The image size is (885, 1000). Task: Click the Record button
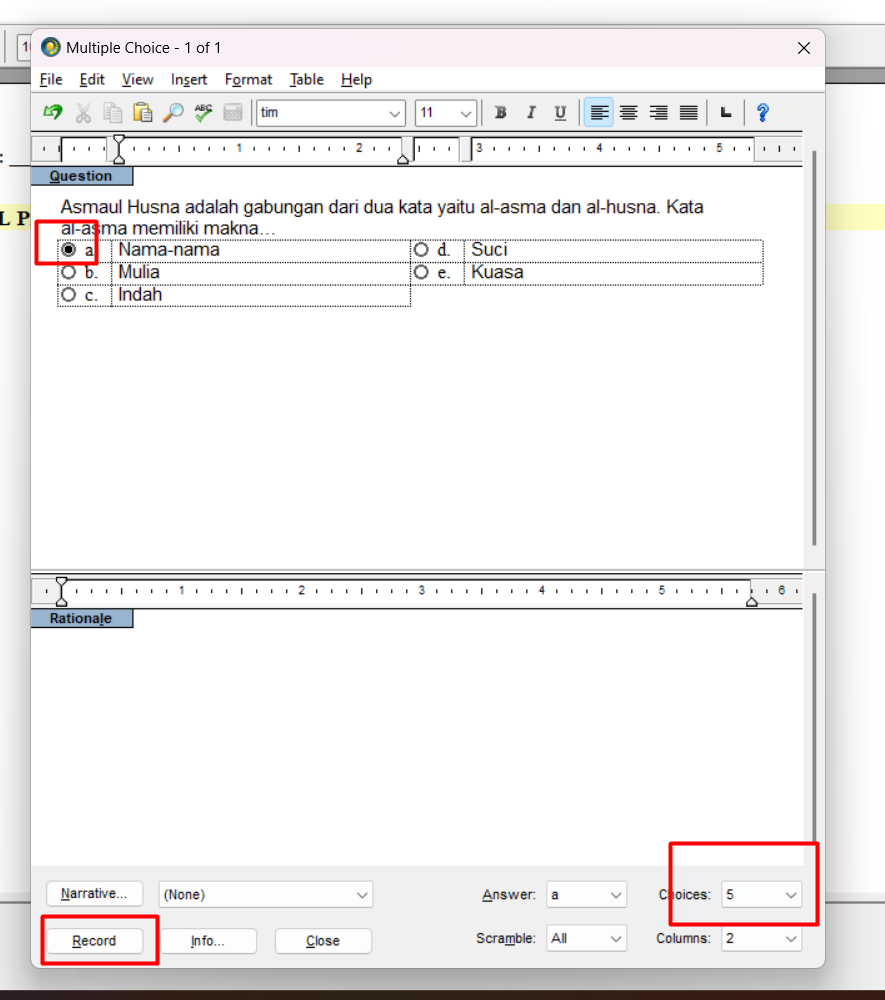pos(94,941)
